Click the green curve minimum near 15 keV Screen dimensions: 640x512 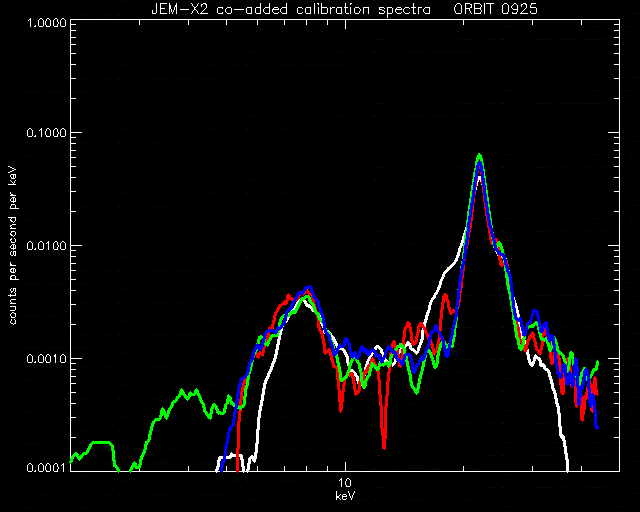(x=416, y=391)
